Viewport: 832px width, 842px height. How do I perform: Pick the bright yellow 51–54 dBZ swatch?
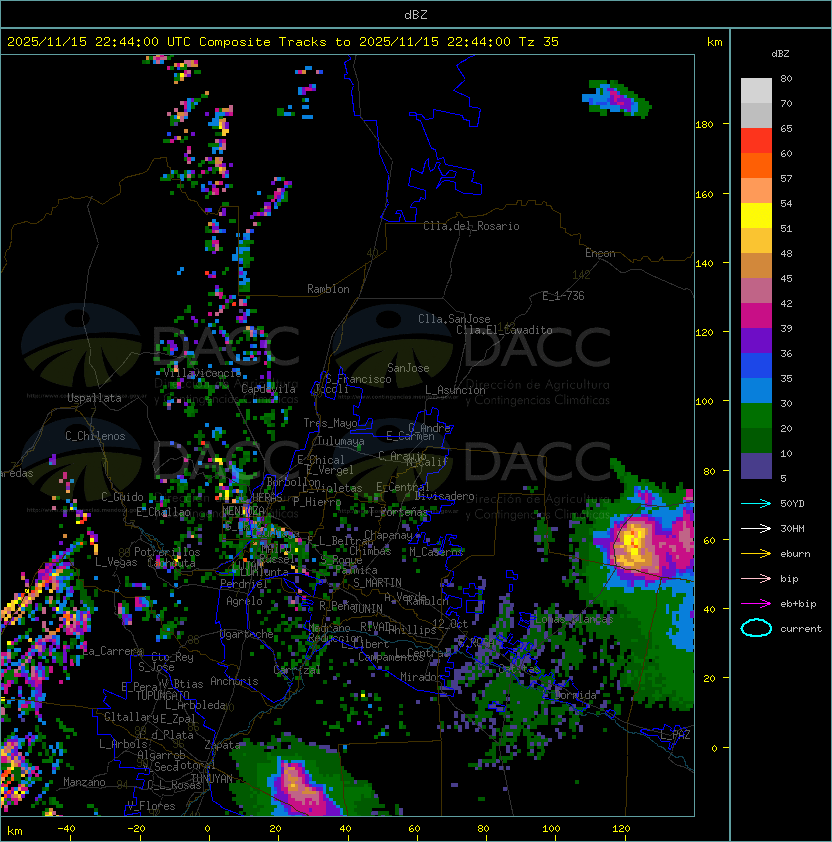(x=756, y=215)
